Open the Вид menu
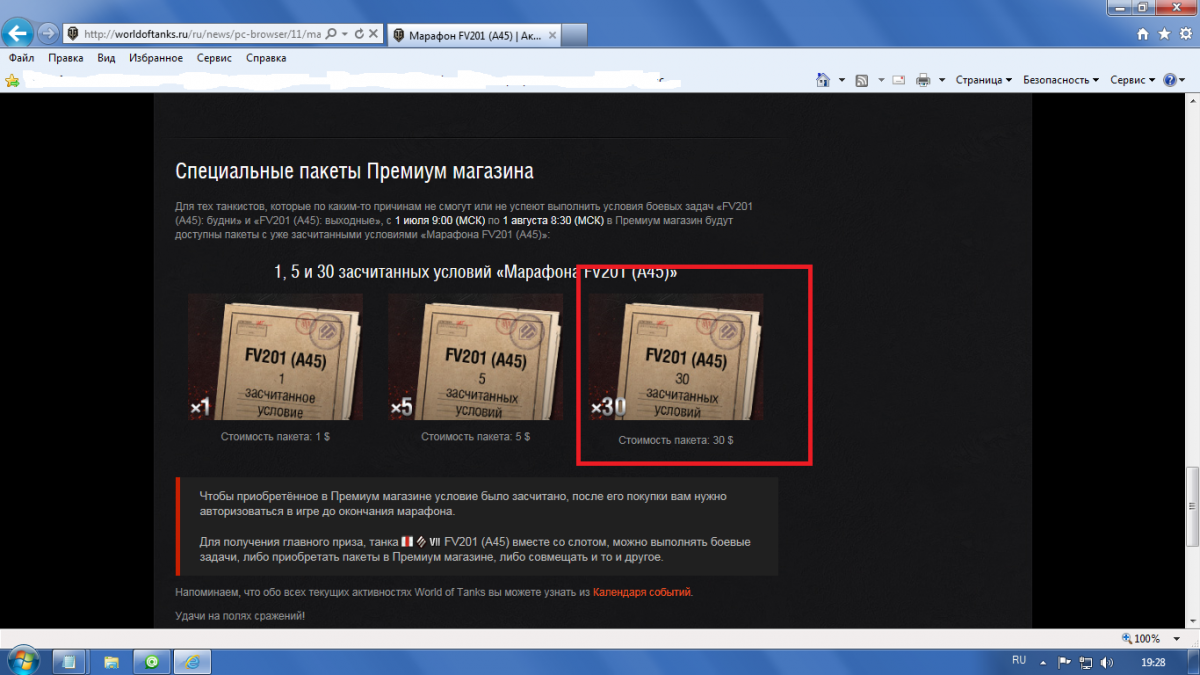The height and width of the screenshot is (675, 1200). [x=107, y=58]
